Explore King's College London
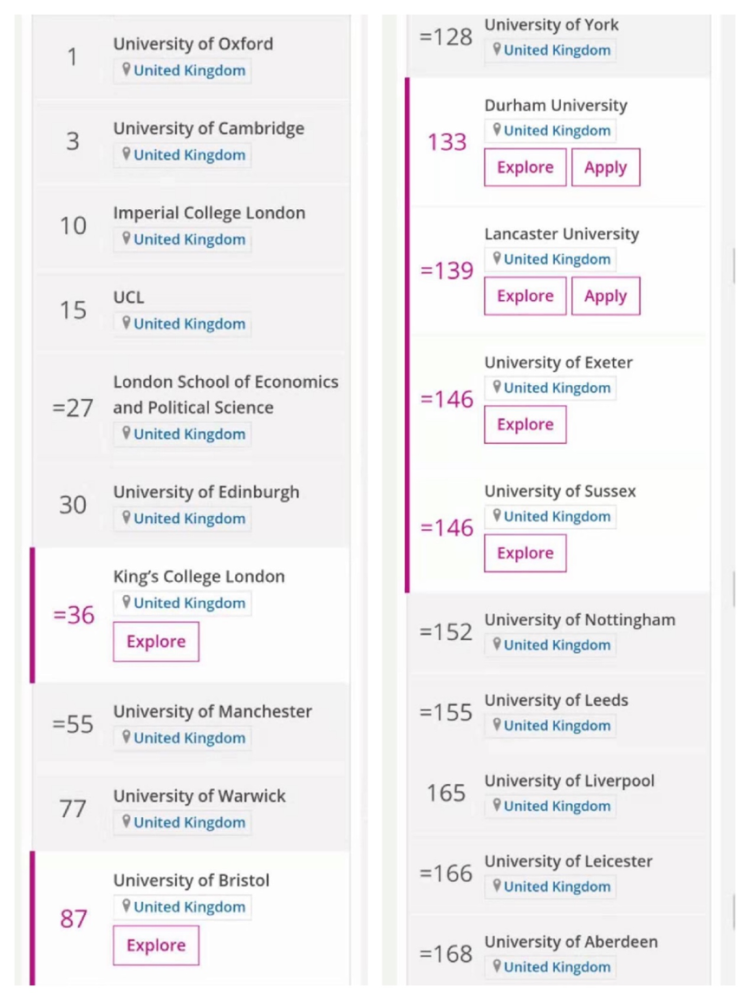750x1000 pixels. 156,642
